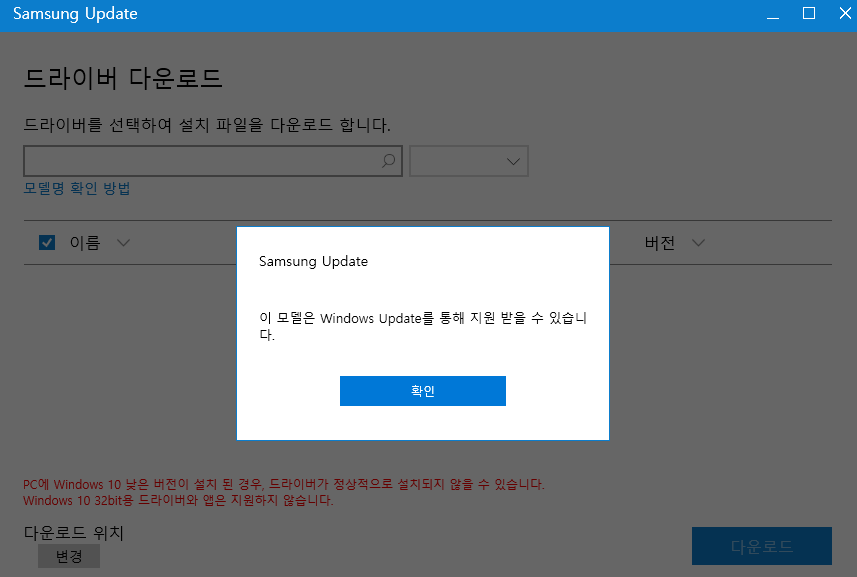Click the 버전 column header text
The width and height of the screenshot is (857, 577).
pyautogui.click(x=660, y=243)
